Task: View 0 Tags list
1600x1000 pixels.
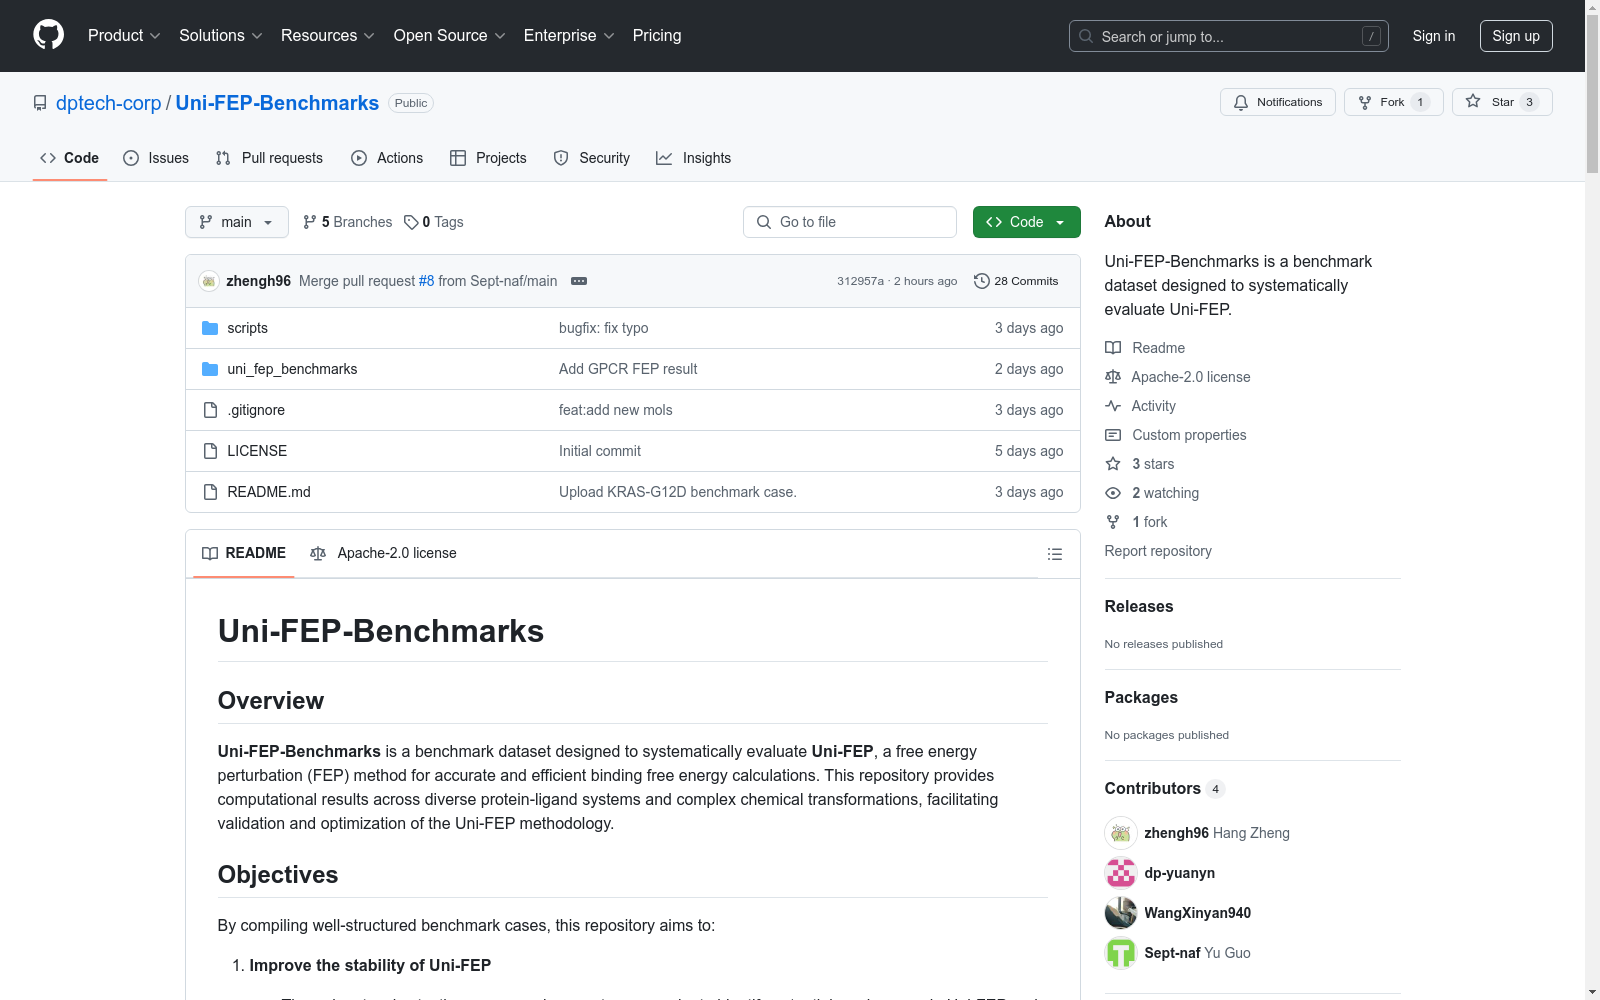Action: pyautogui.click(x=434, y=222)
